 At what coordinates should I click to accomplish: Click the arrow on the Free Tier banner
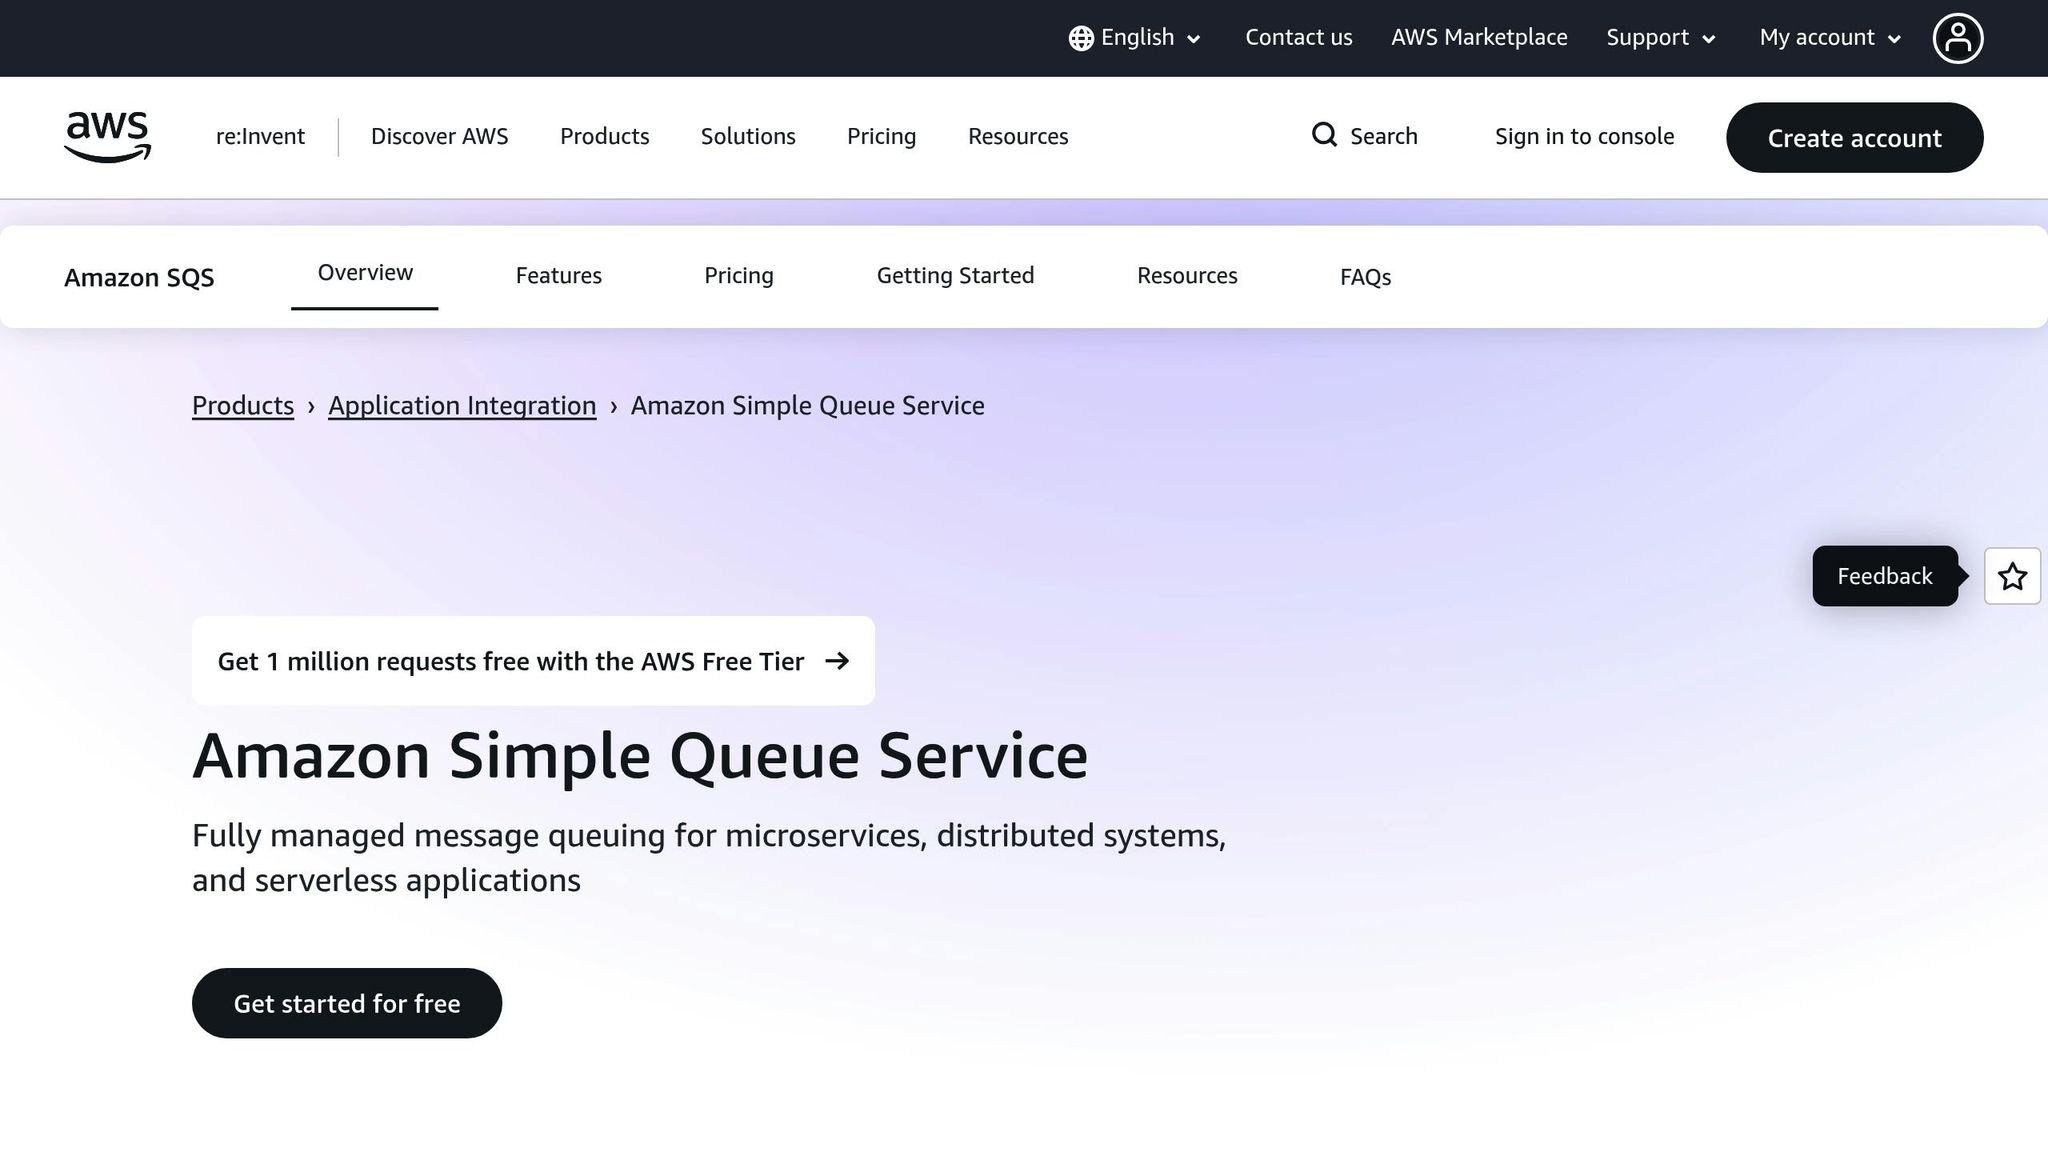pyautogui.click(x=838, y=661)
